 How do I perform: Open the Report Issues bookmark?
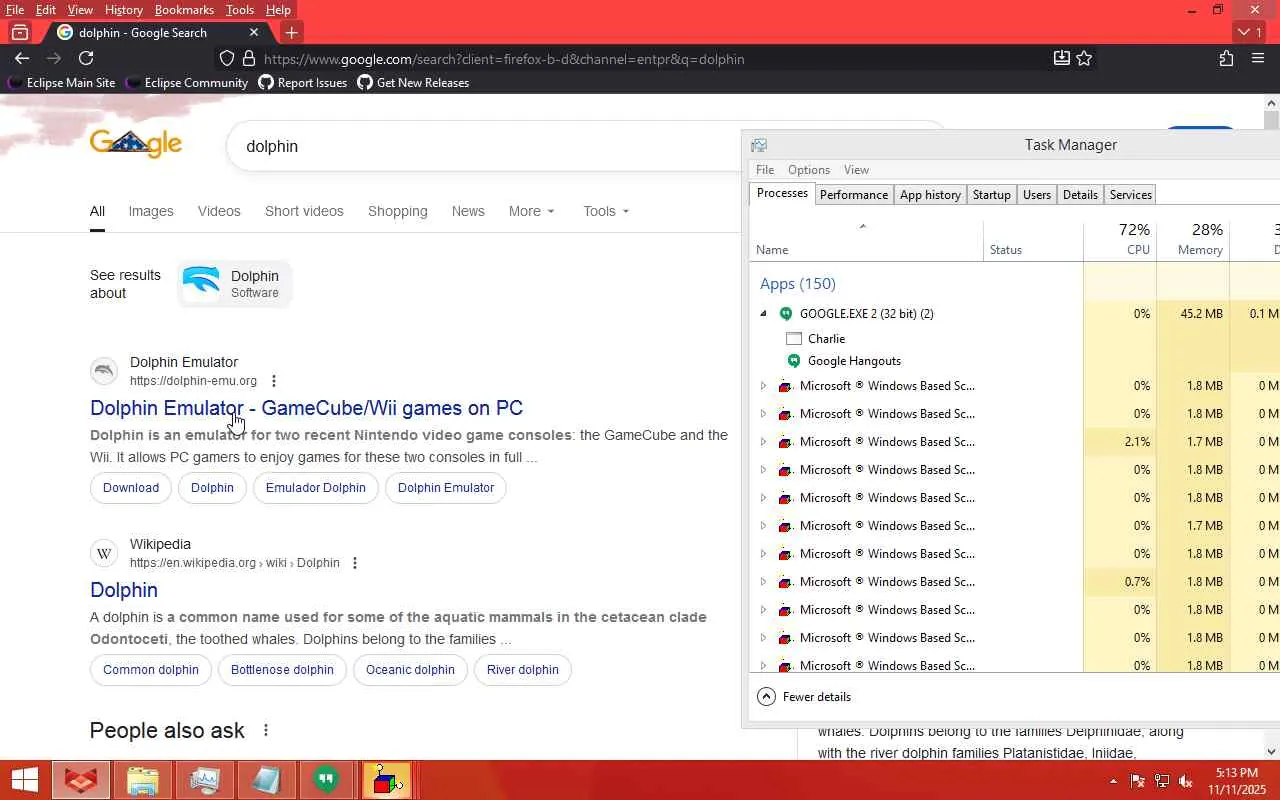point(303,83)
